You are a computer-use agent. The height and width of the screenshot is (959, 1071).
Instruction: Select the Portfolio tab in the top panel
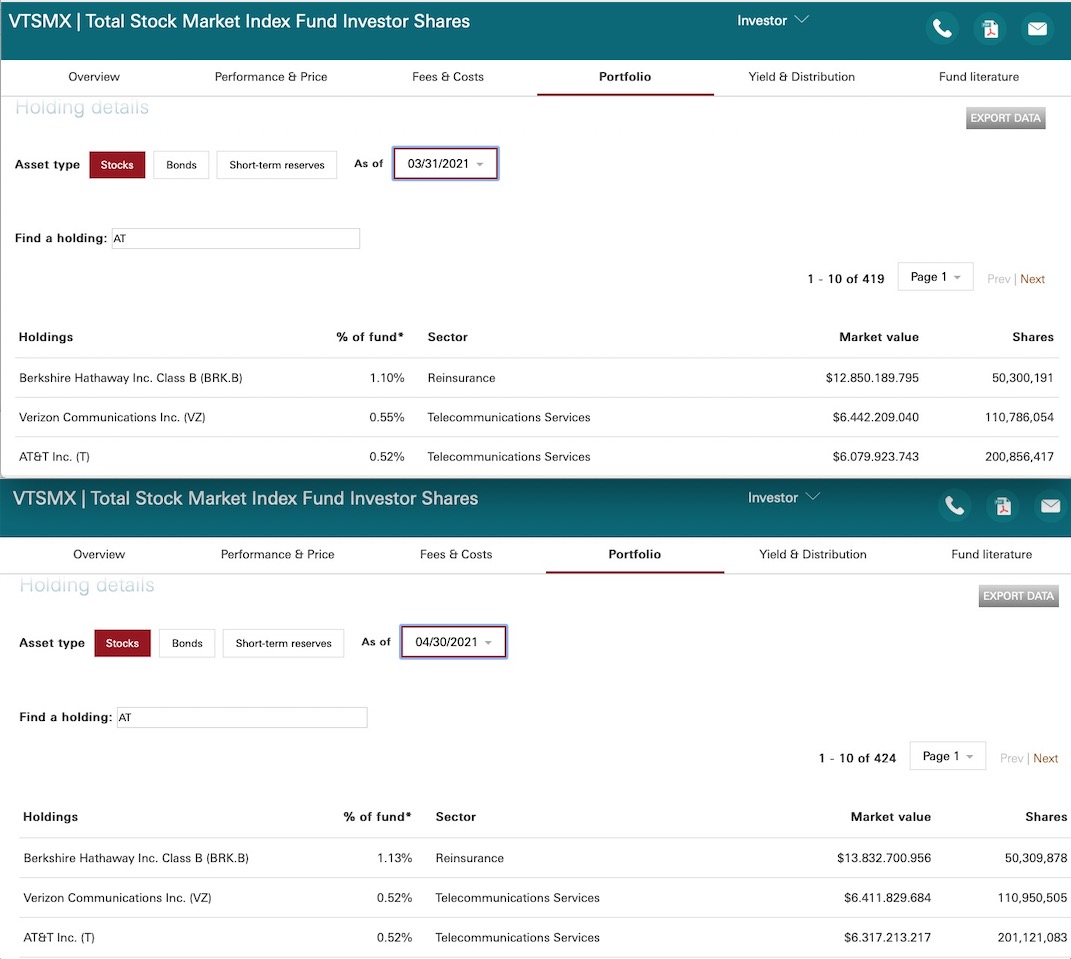pos(625,77)
